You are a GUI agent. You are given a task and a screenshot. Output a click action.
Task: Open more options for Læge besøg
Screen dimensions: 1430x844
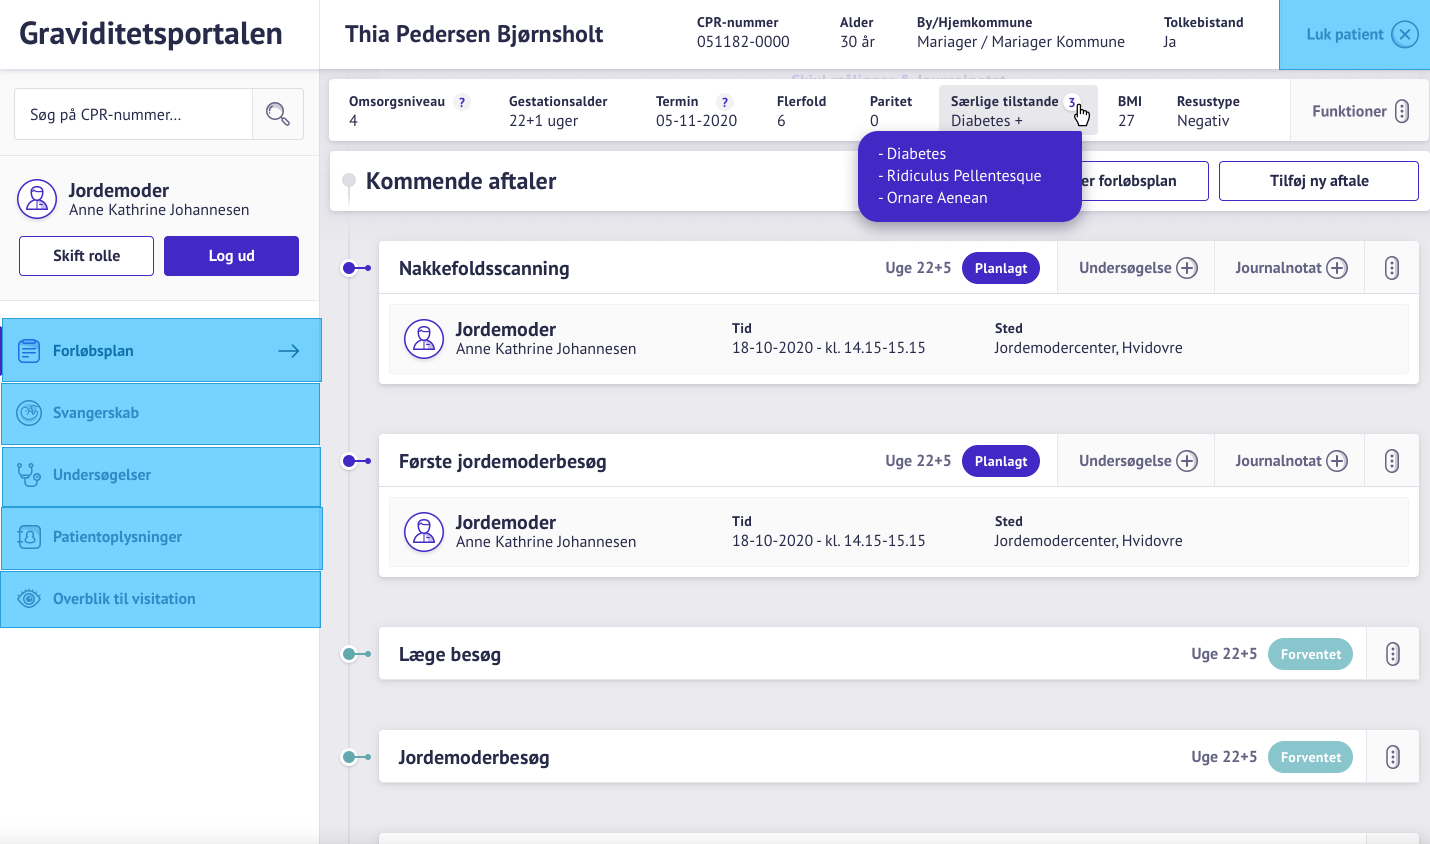1392,654
